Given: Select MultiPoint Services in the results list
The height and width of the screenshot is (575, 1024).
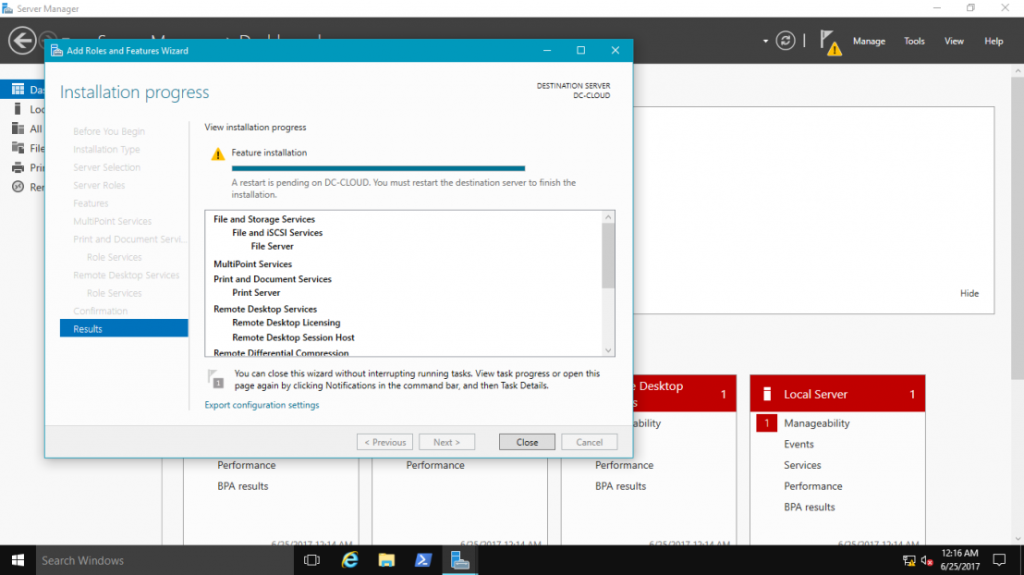Looking at the screenshot, I should coord(253,264).
